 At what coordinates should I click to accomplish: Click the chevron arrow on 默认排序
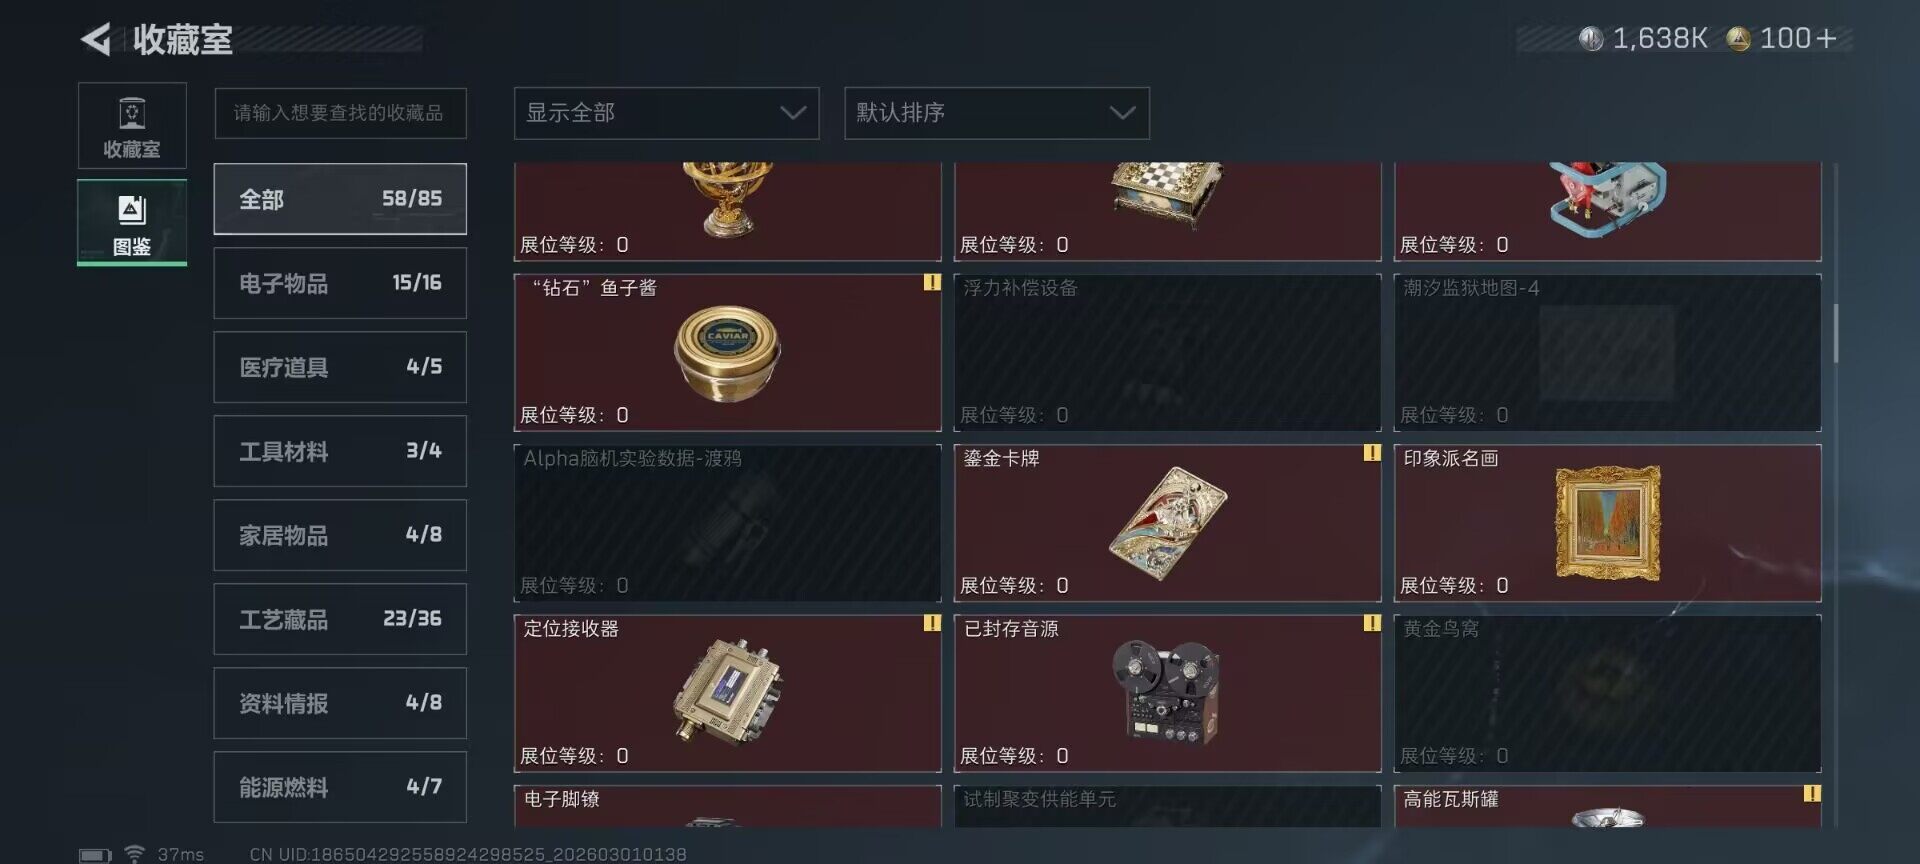point(1122,113)
